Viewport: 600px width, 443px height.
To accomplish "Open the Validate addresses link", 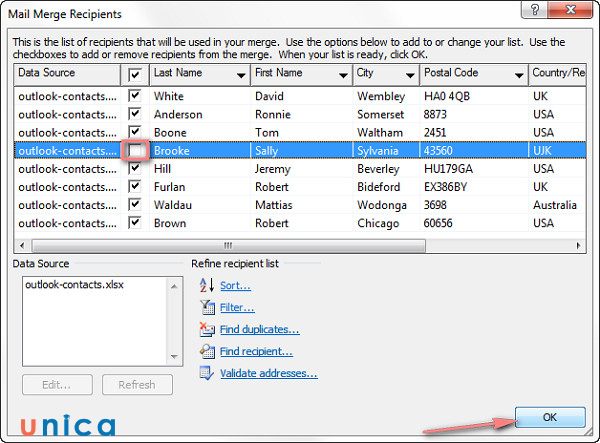I will click(269, 373).
